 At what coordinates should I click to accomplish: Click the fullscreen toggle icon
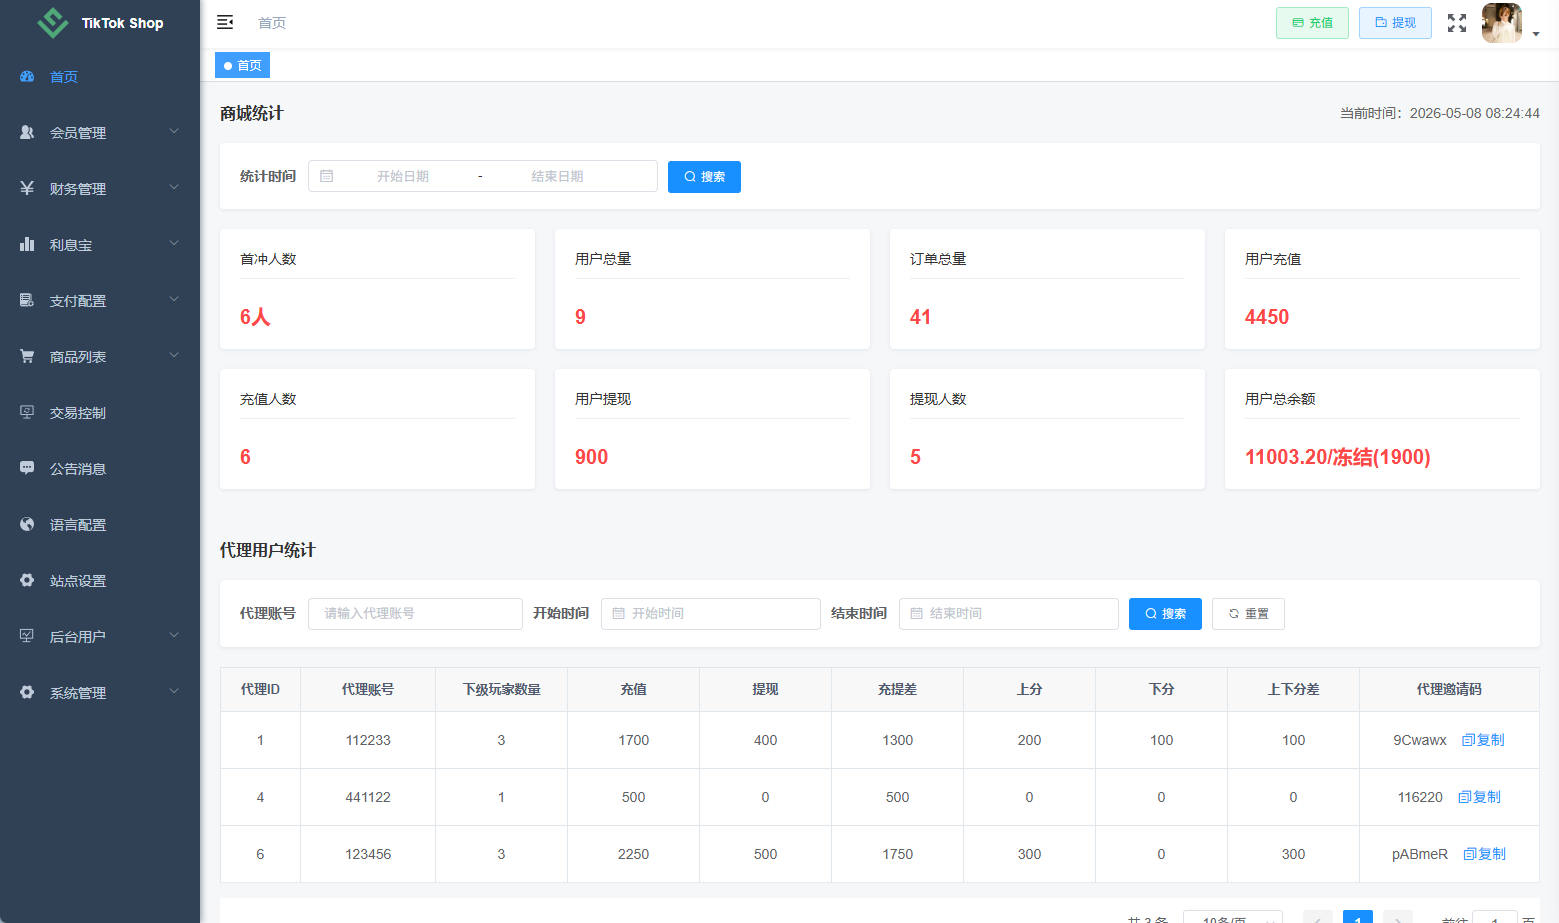[x=1457, y=23]
